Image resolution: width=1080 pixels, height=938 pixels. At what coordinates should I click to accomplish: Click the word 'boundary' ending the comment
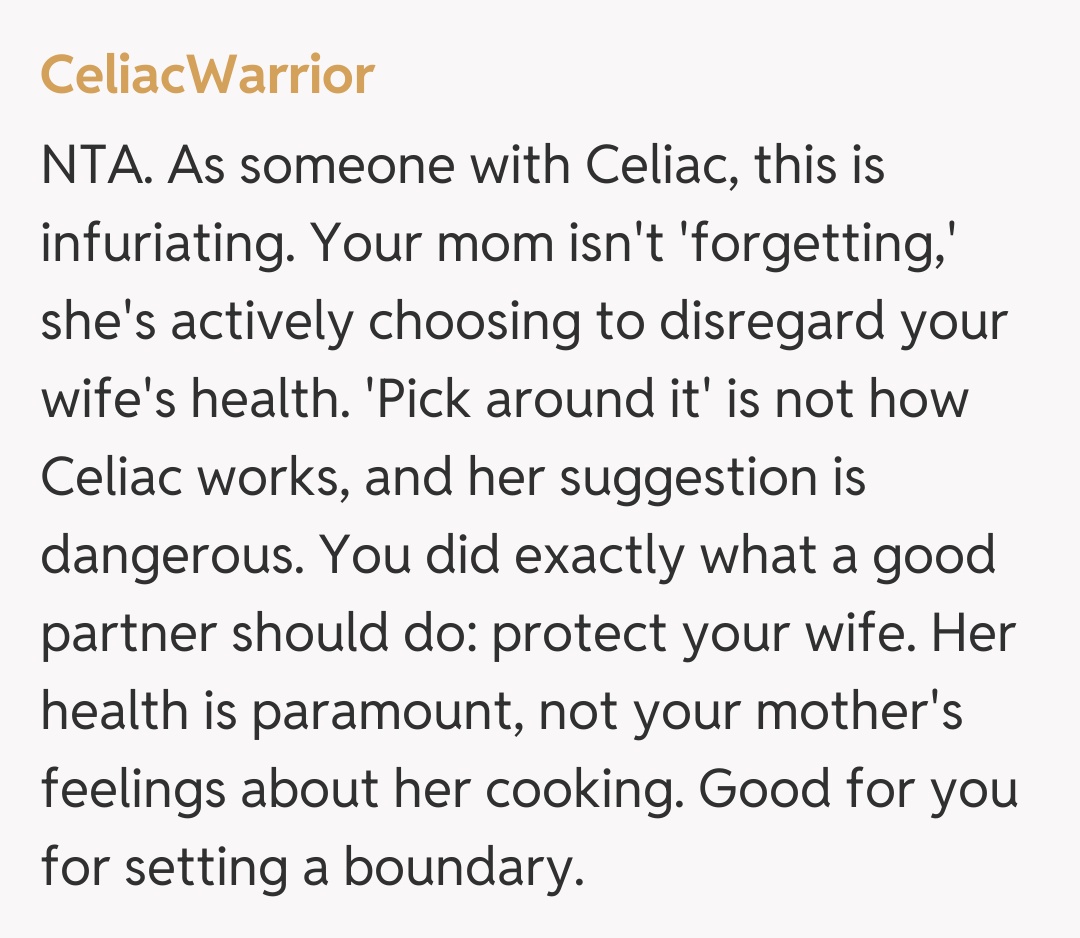click(x=462, y=868)
